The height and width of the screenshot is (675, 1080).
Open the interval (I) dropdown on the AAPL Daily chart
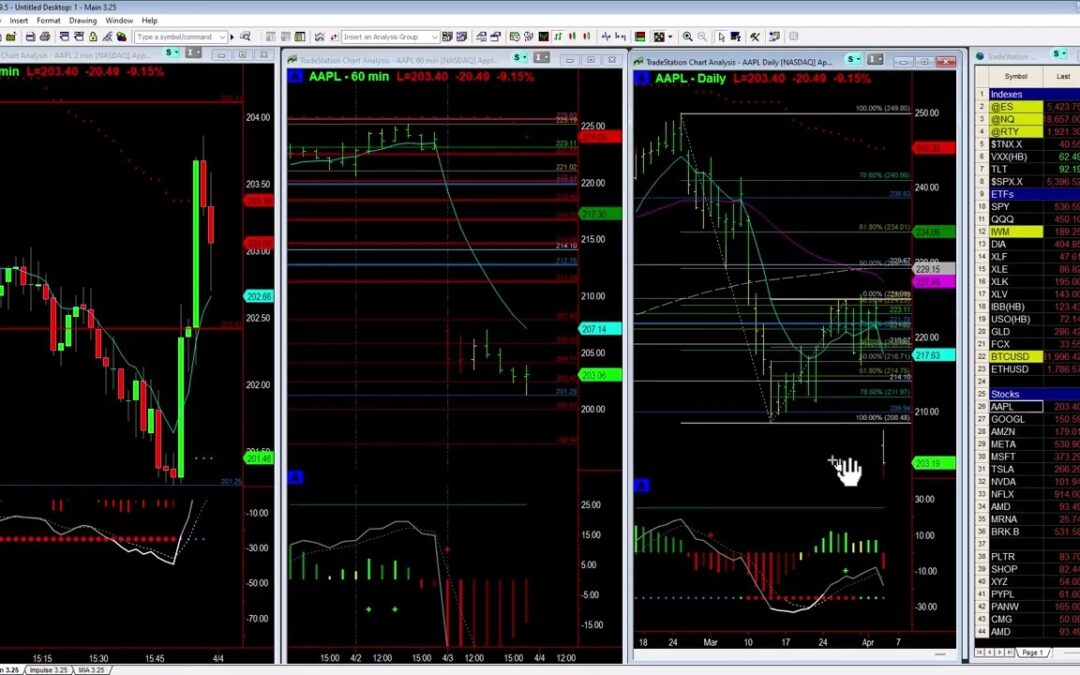click(875, 60)
